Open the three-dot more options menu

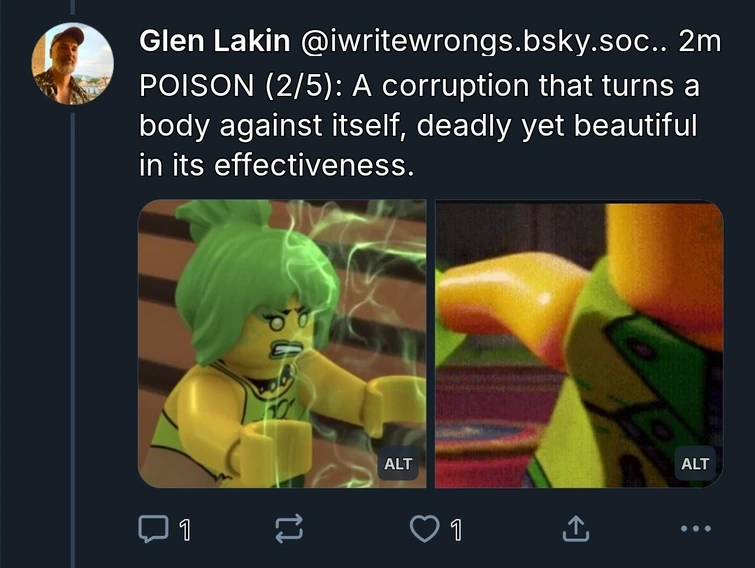(x=696, y=529)
